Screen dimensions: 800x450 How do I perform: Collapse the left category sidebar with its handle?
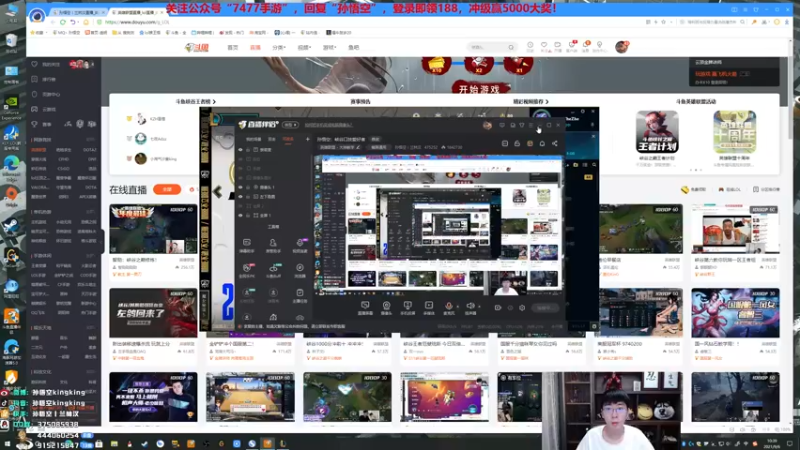tap(102, 241)
